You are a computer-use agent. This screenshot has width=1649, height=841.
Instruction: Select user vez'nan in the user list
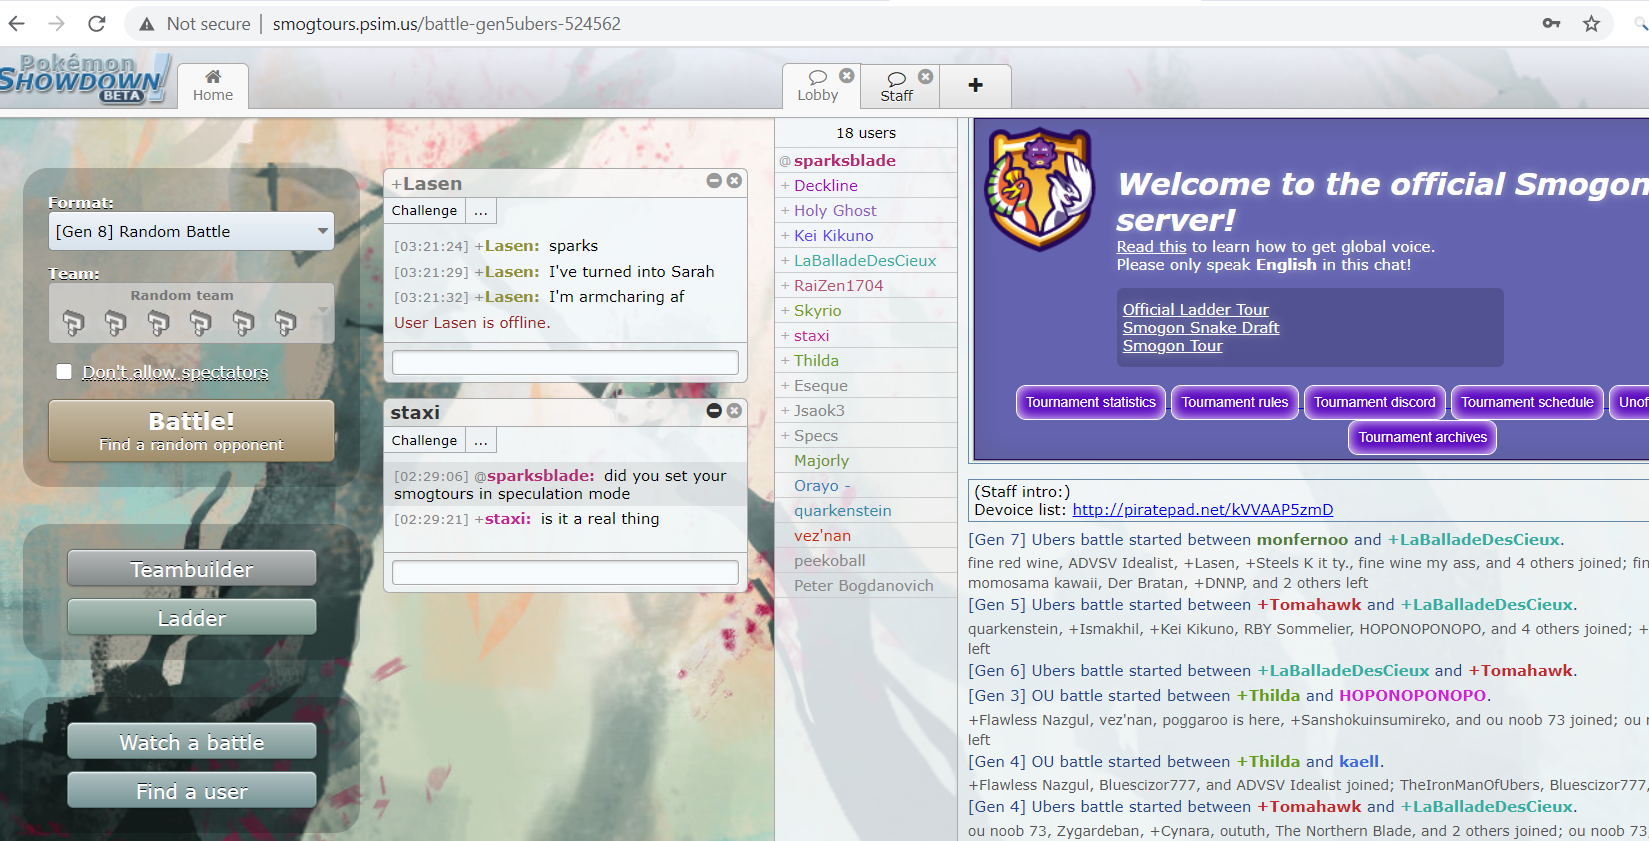point(866,535)
